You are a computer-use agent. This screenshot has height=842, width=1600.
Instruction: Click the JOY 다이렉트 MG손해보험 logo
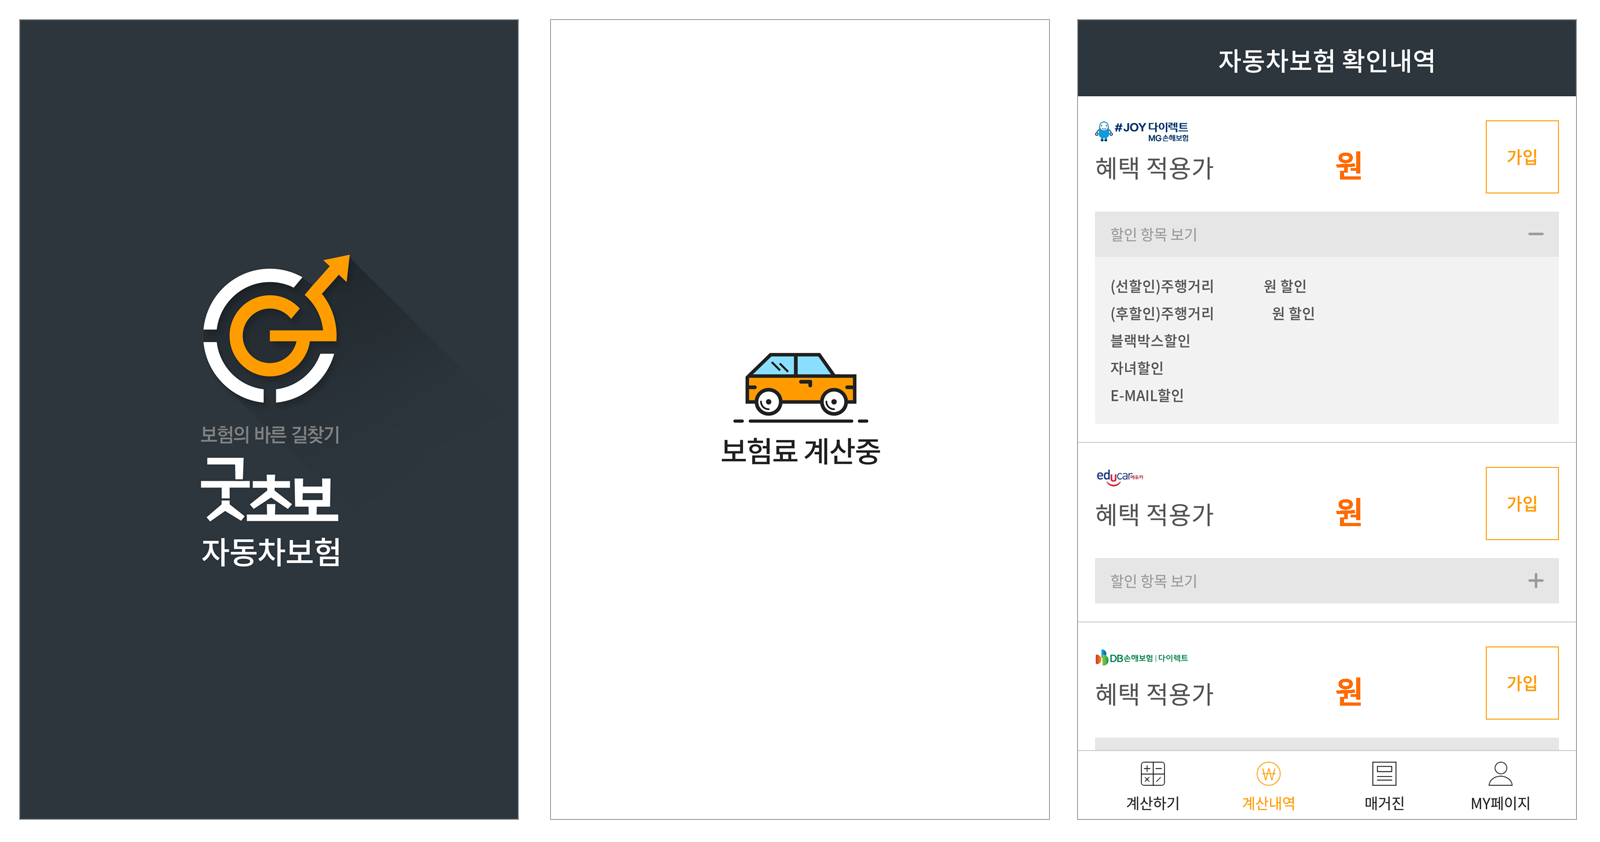(x=1142, y=131)
